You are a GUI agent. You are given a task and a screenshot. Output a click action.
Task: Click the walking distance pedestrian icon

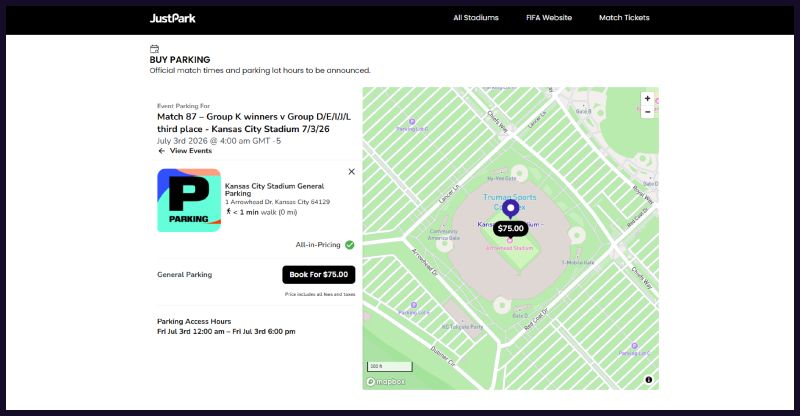(x=228, y=212)
